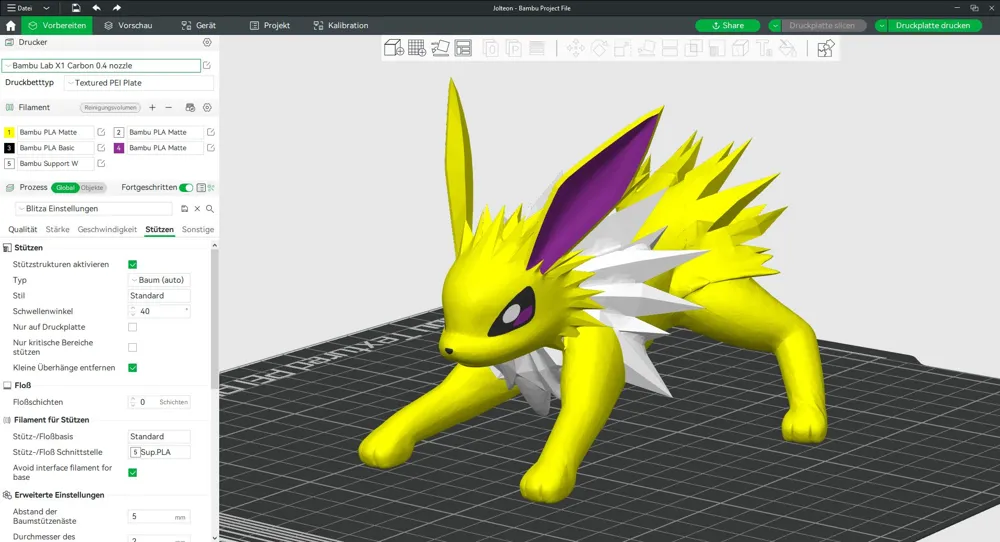Add a filament with plus icon
This screenshot has width=1000, height=542.
pos(152,108)
